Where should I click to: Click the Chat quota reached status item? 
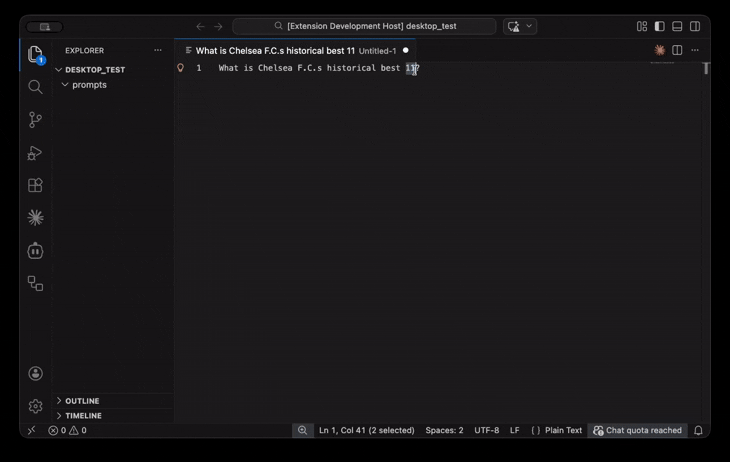click(637, 430)
